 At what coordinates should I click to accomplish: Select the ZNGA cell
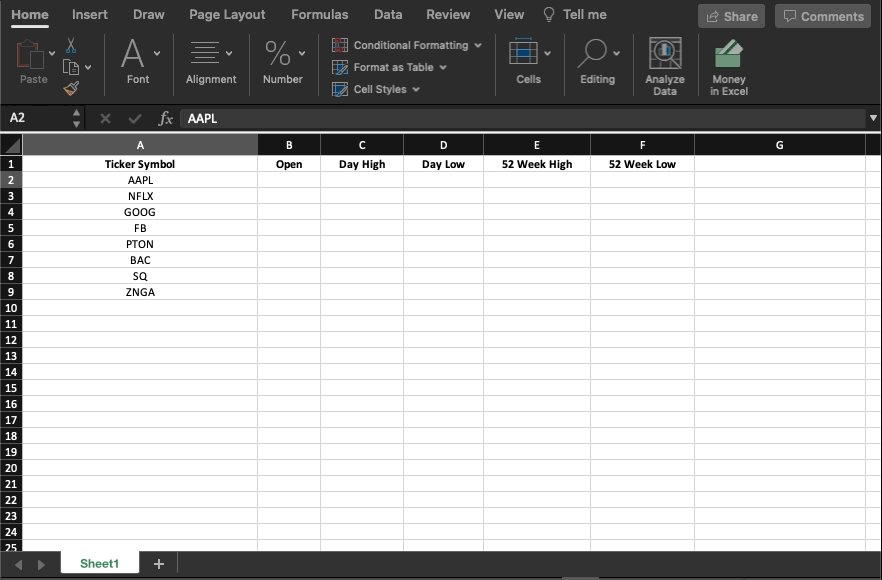(x=140, y=292)
